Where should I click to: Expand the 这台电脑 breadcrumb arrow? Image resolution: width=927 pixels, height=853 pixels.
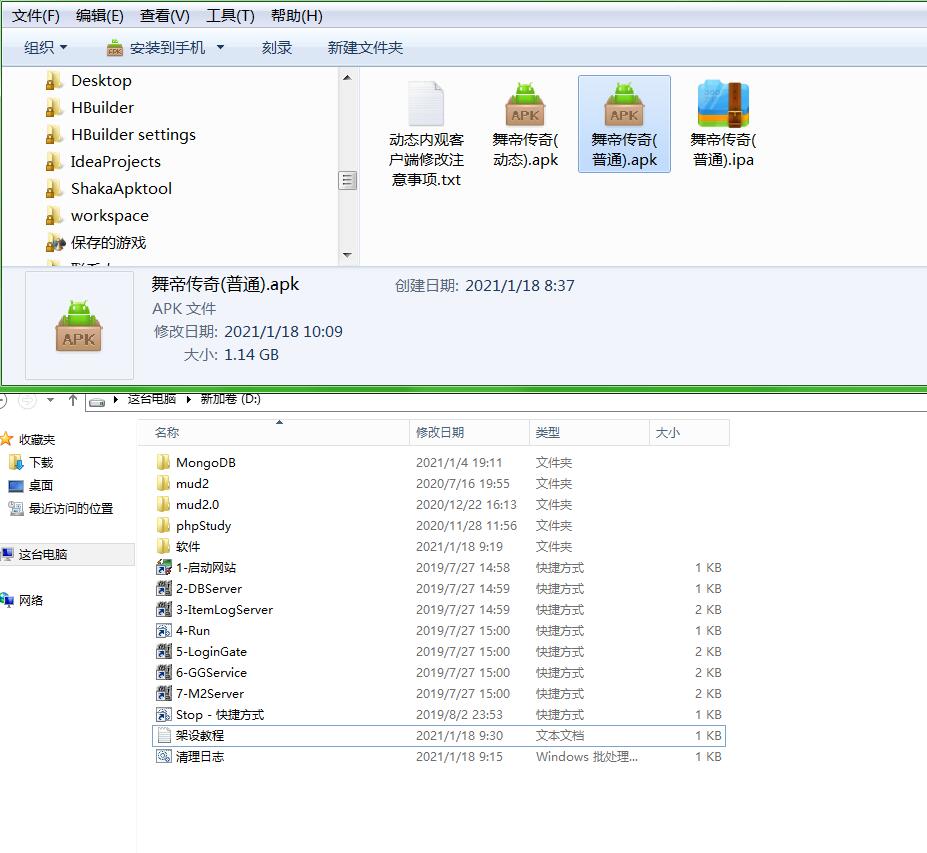point(188,399)
